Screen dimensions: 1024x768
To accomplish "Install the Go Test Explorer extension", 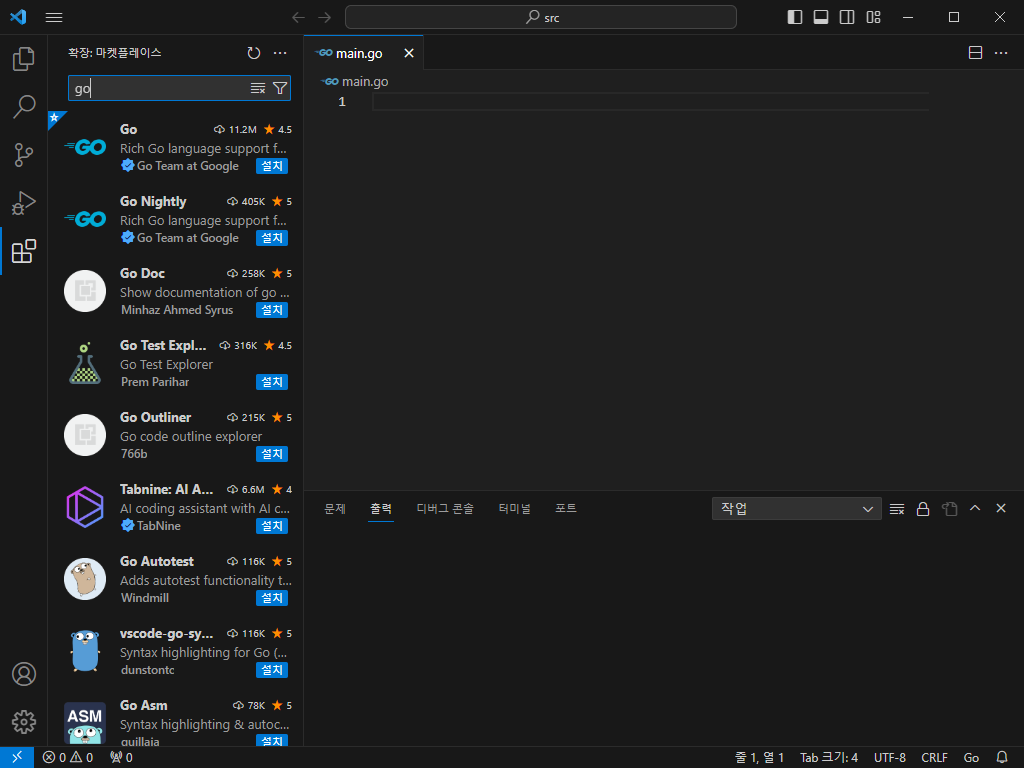I will coord(272,382).
